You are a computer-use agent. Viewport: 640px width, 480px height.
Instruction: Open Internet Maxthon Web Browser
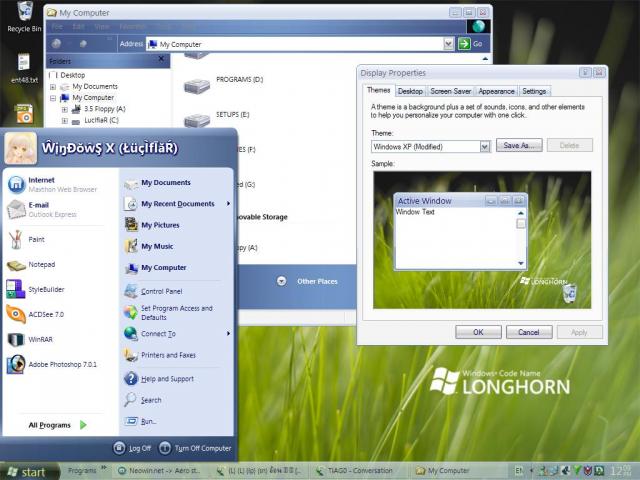click(x=53, y=184)
